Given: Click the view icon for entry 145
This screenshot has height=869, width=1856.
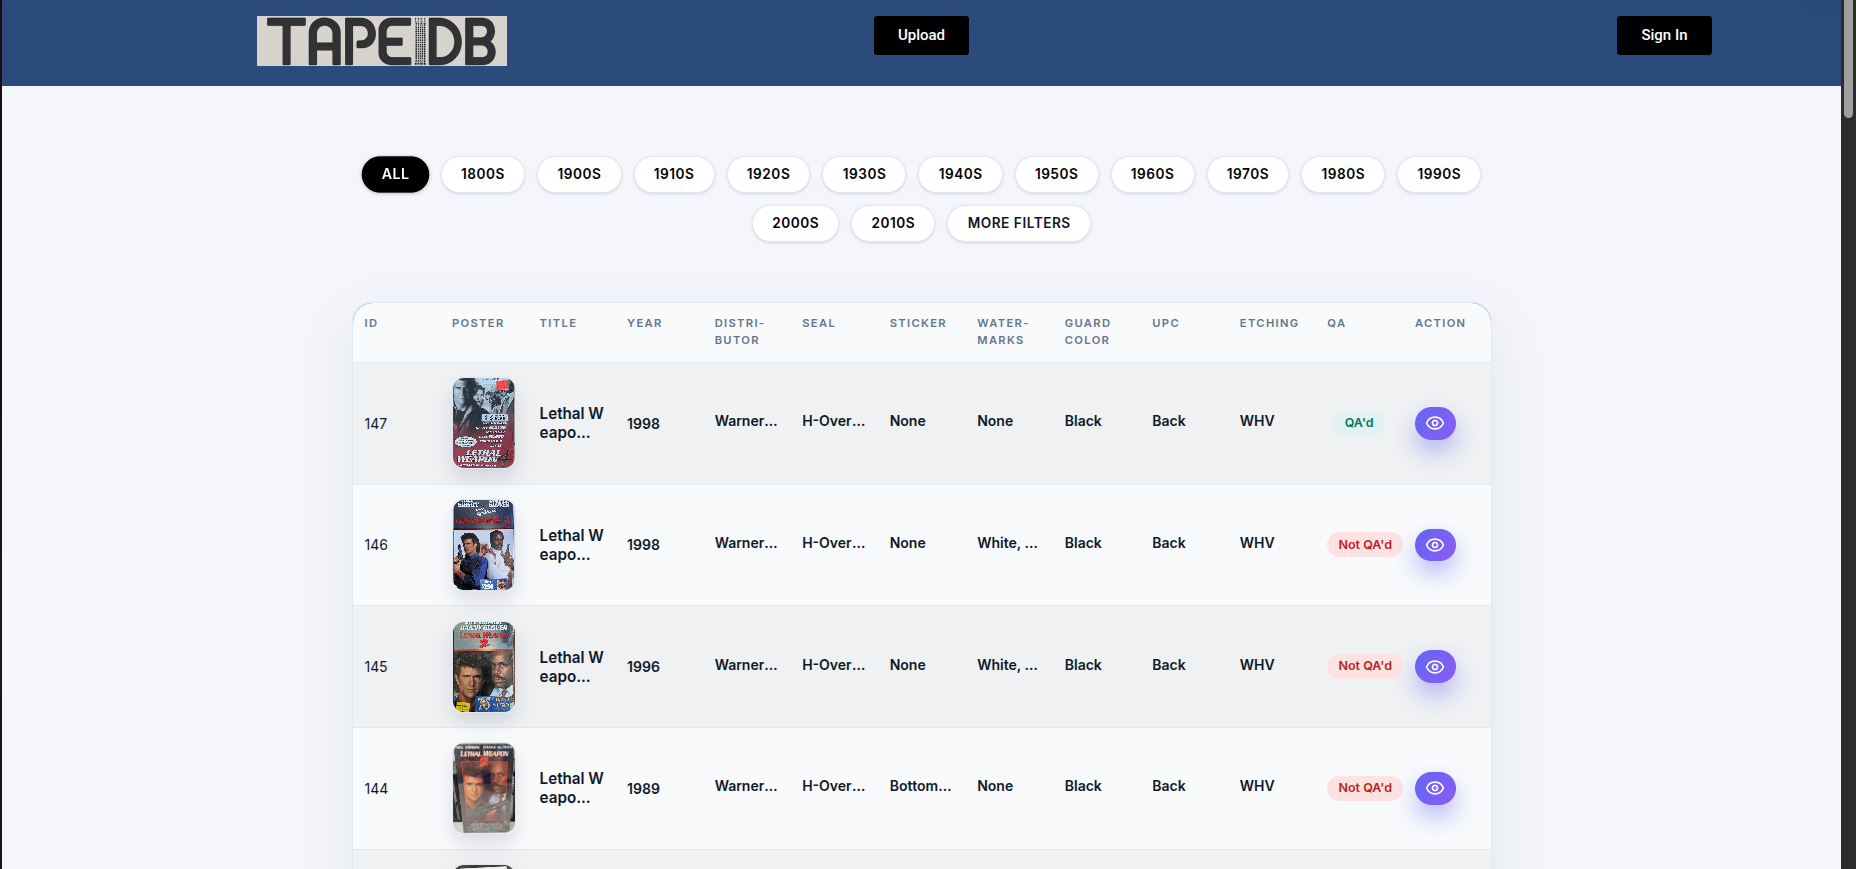Looking at the screenshot, I should [x=1434, y=667].
